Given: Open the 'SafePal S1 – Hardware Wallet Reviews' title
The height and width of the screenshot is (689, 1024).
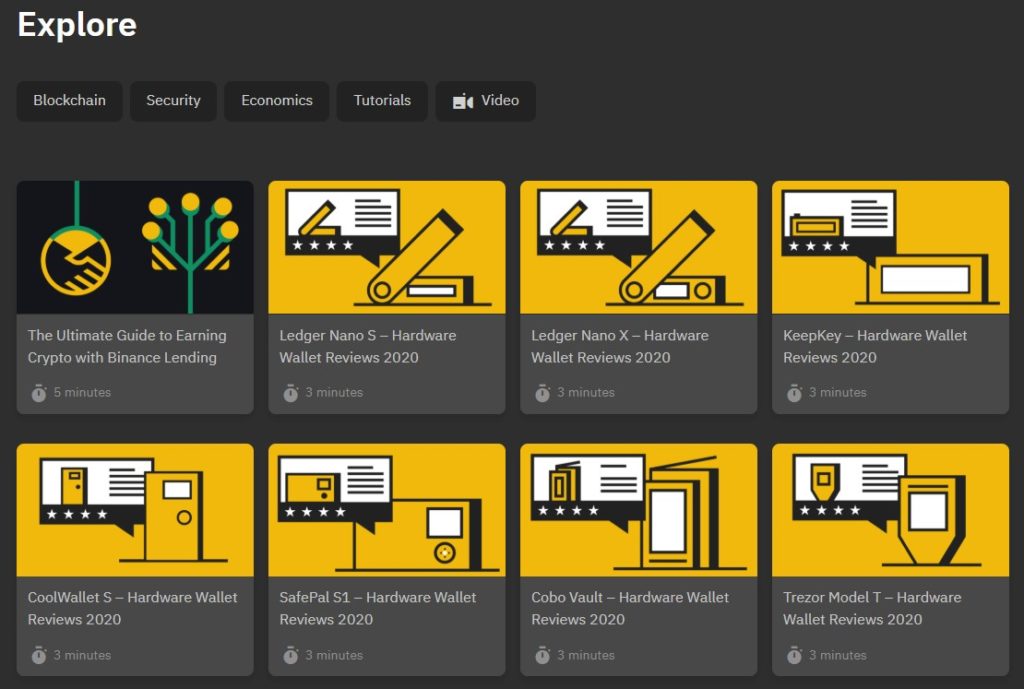Looking at the screenshot, I should coord(377,608).
